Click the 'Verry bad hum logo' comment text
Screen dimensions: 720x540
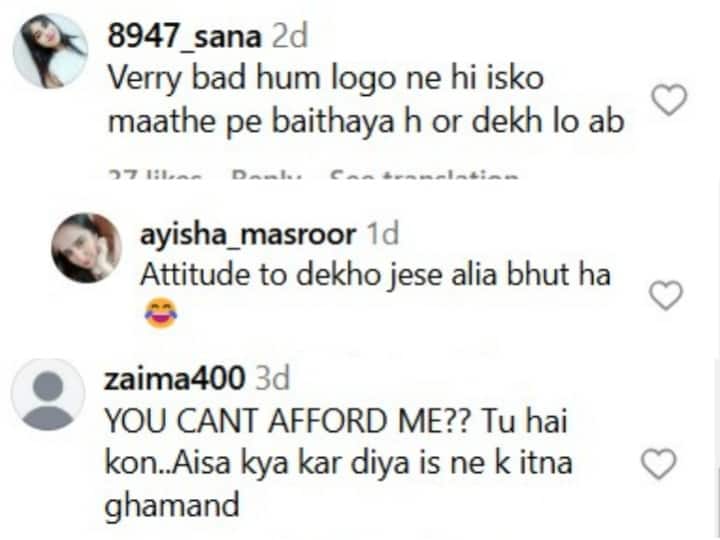[x=366, y=100]
